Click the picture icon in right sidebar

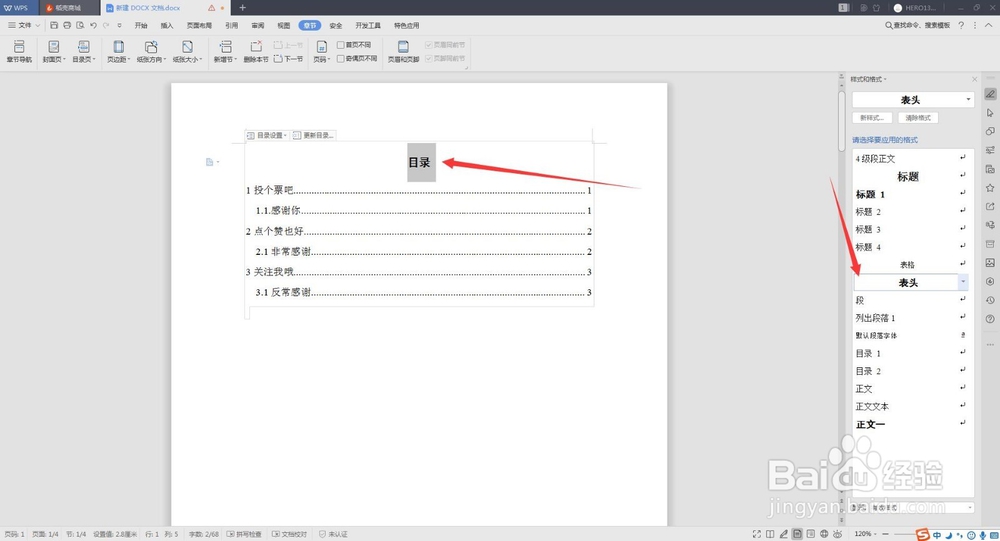990,262
